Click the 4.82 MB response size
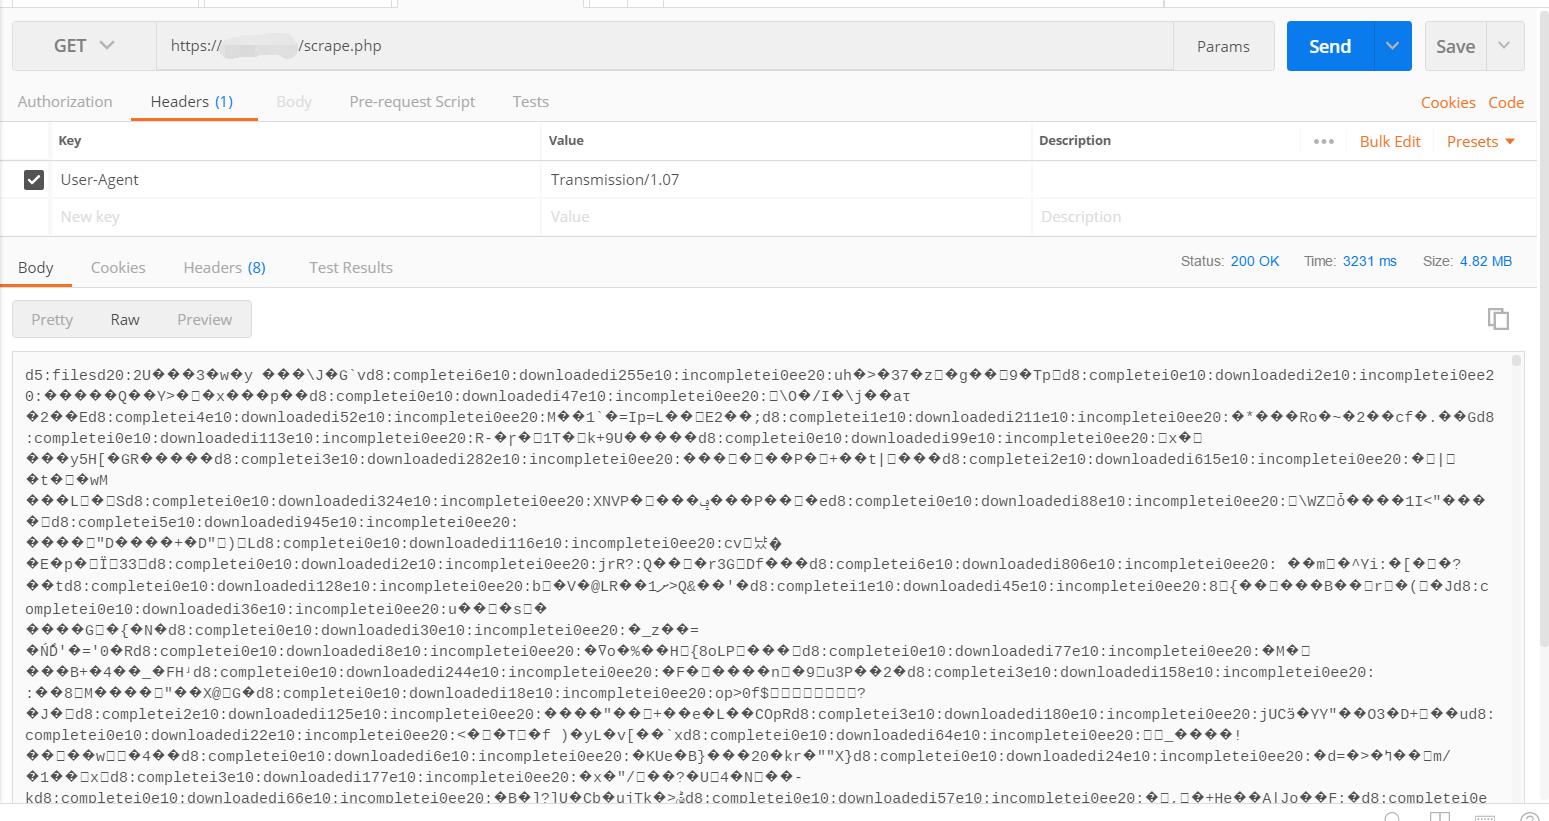This screenshot has height=821, width=1549. coord(1486,261)
